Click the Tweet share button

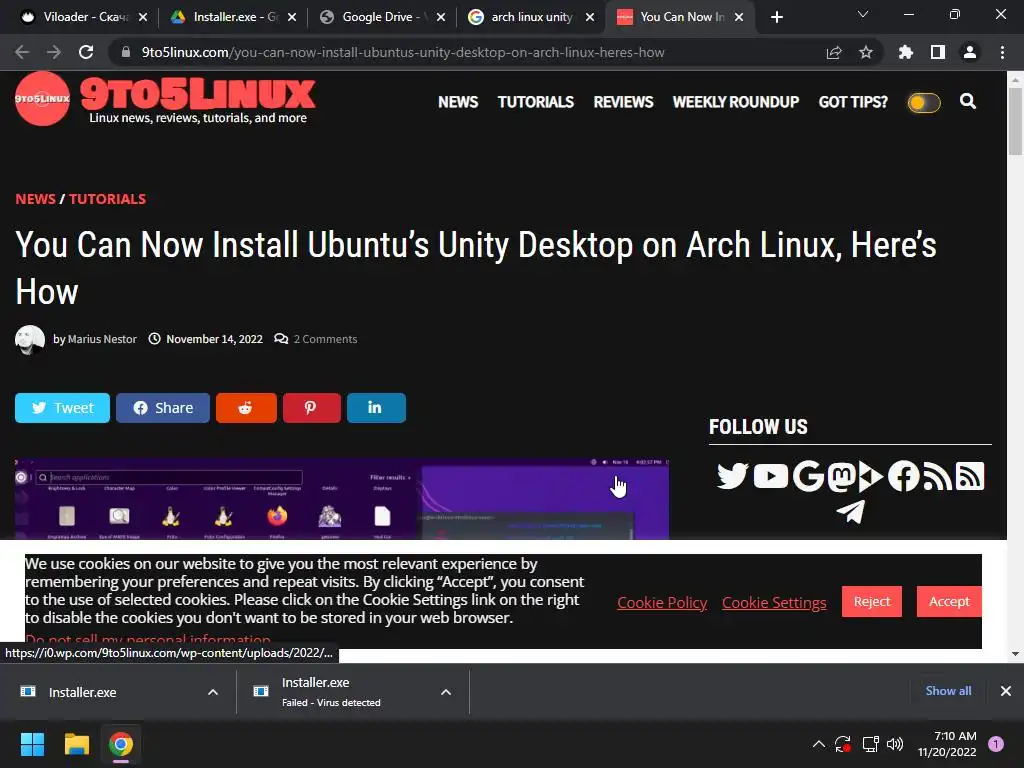coord(62,408)
